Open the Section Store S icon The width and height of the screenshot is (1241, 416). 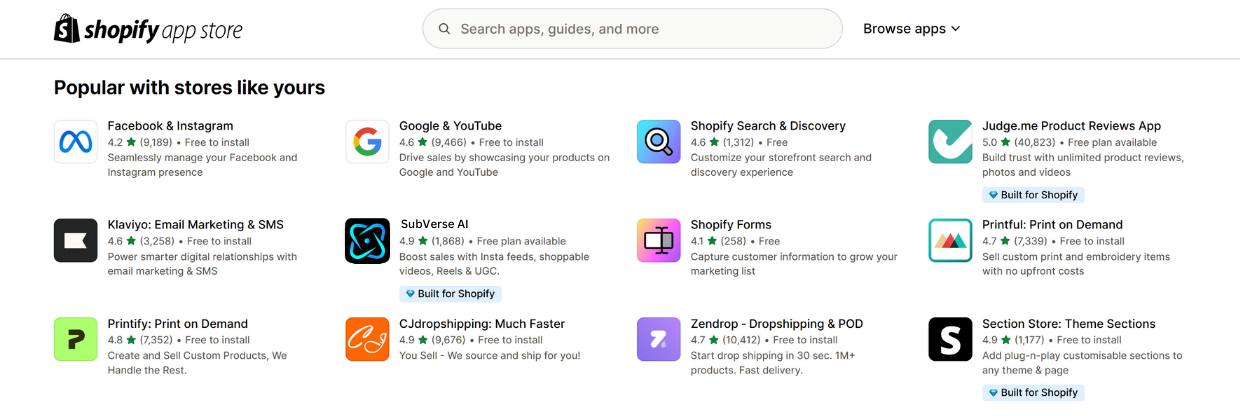950,339
